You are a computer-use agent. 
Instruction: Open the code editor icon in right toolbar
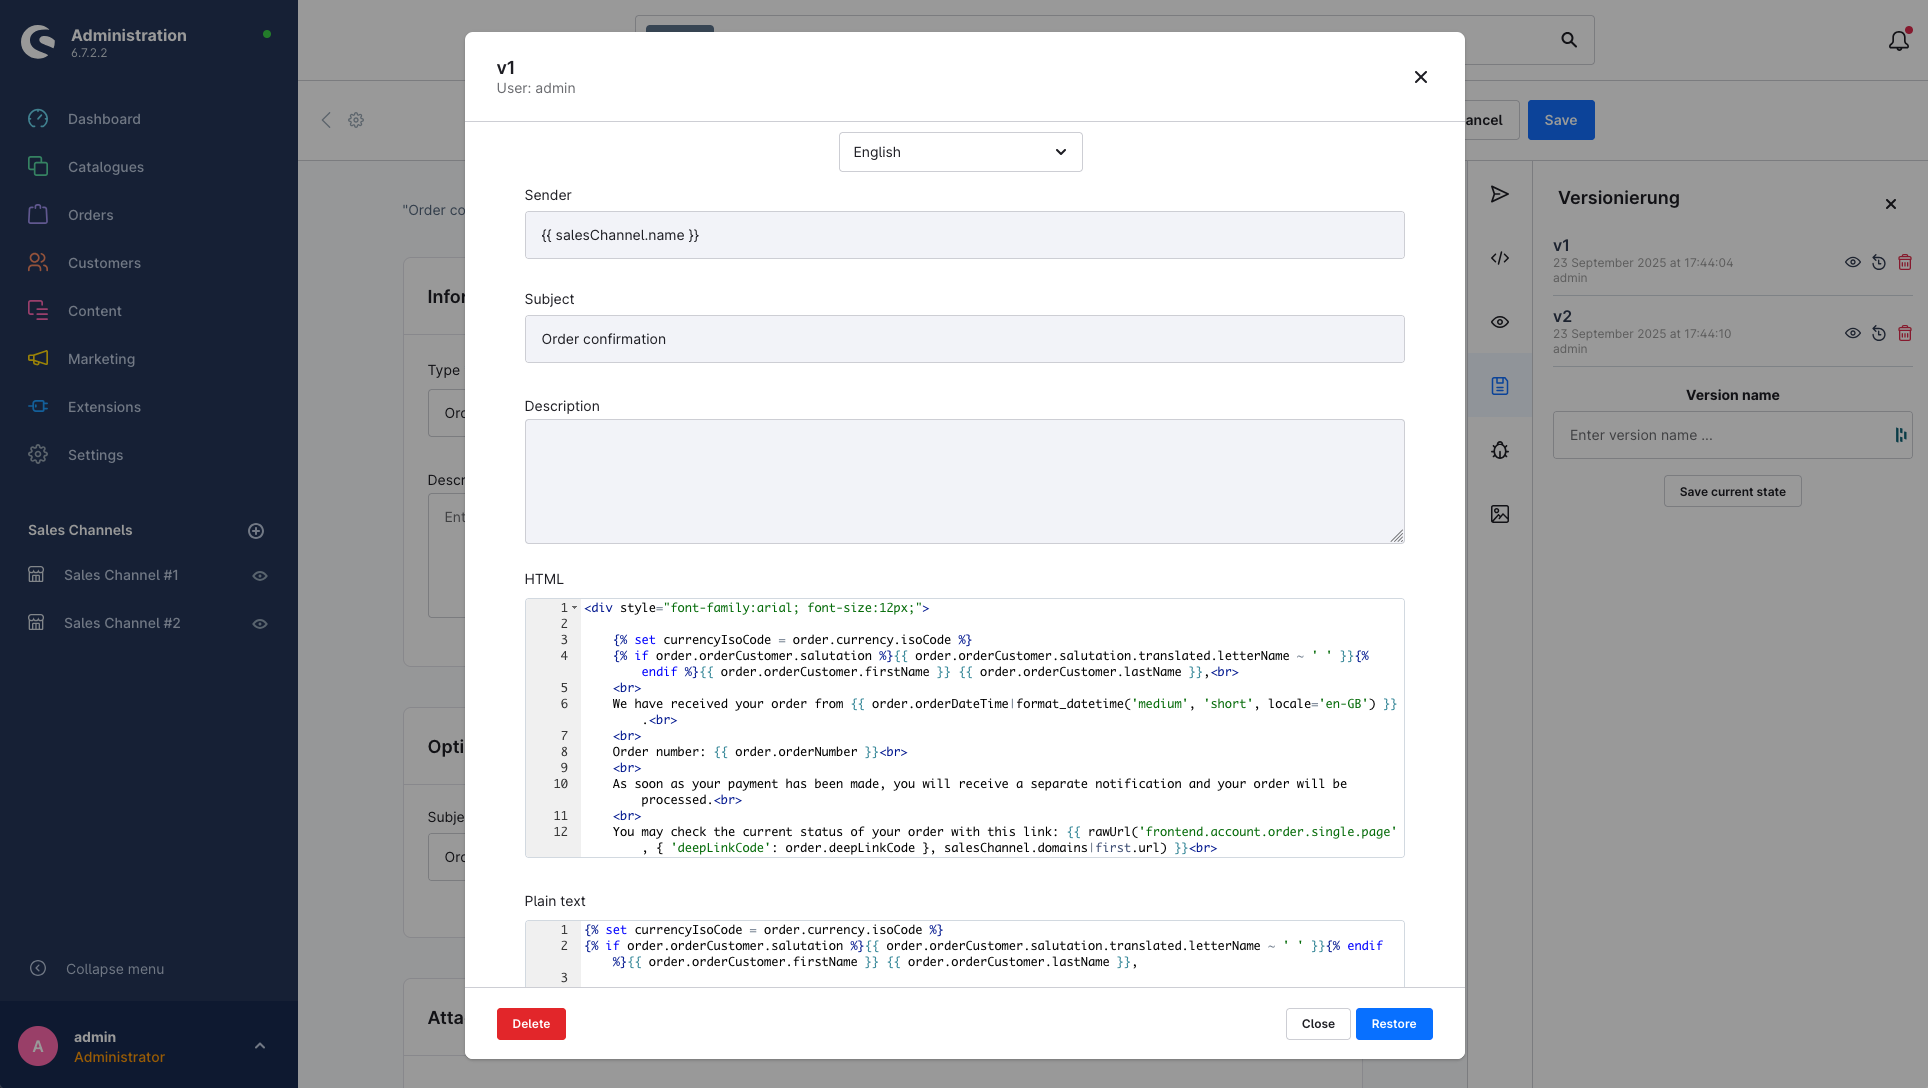[x=1499, y=258]
